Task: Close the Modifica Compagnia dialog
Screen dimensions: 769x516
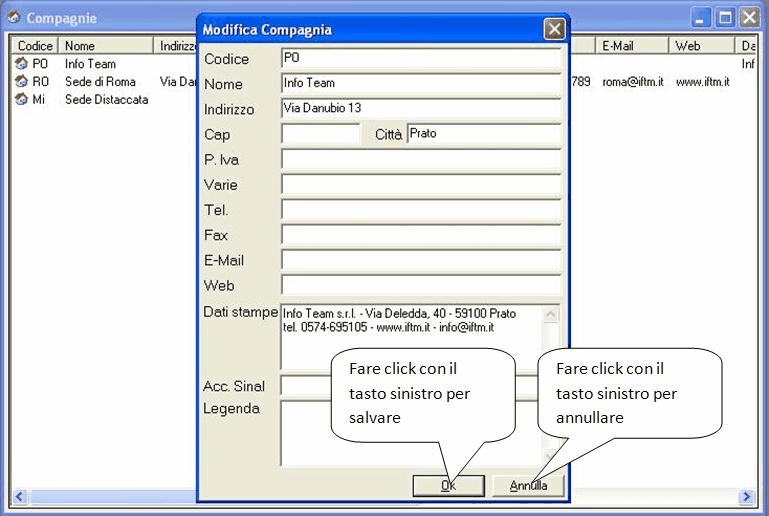Action: point(554,29)
